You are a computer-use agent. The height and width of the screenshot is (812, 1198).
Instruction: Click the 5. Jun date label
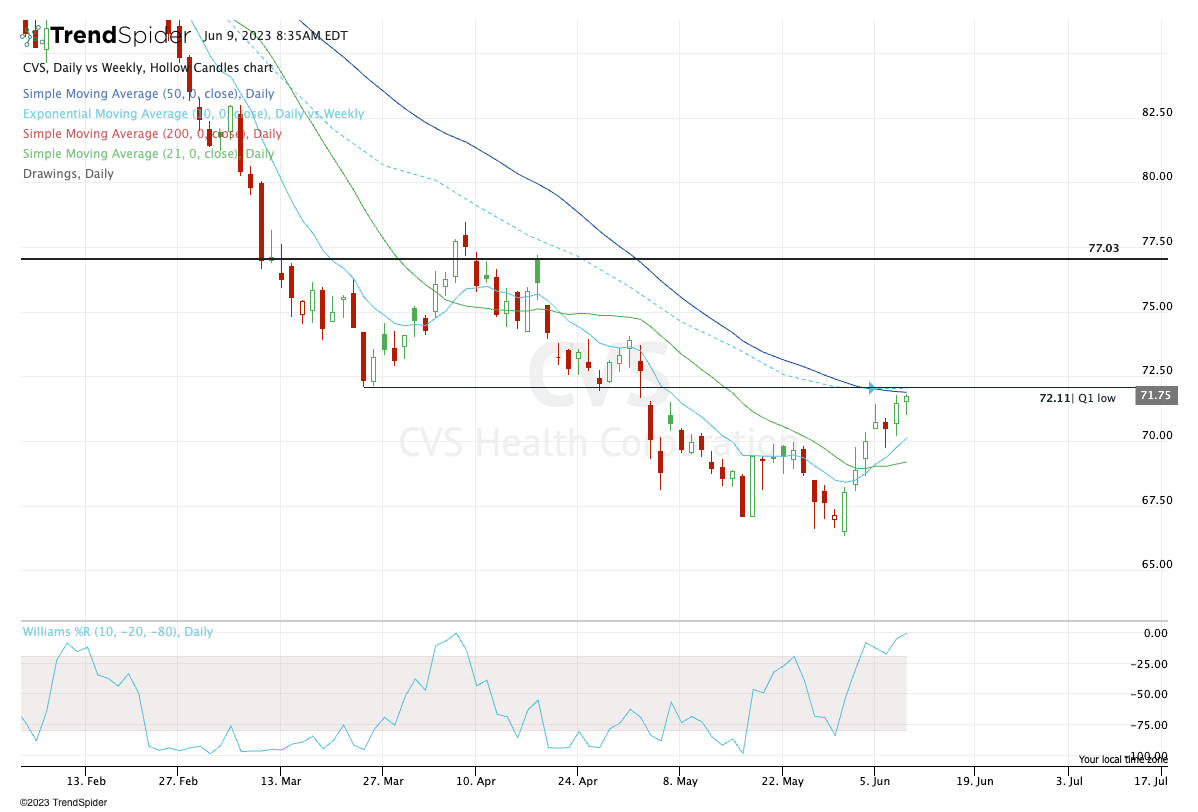click(875, 781)
